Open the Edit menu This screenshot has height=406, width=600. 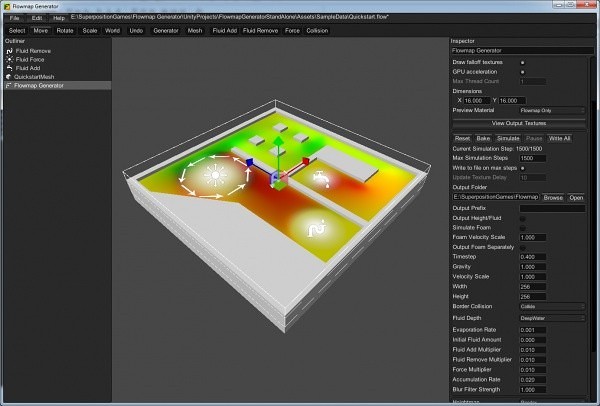[37, 18]
